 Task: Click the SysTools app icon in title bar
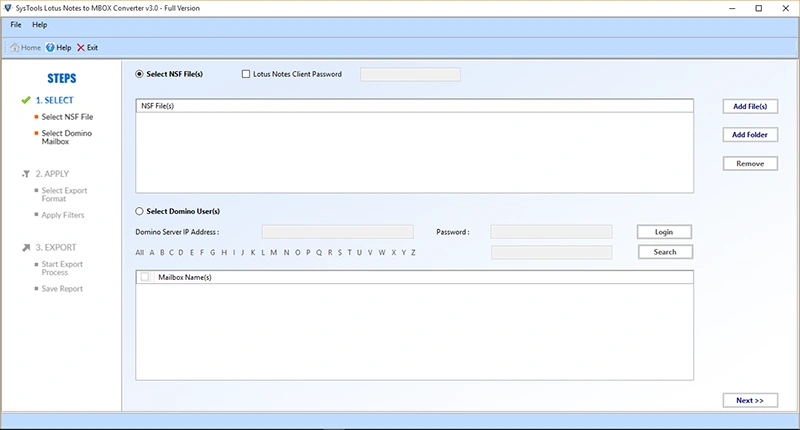click(8, 8)
